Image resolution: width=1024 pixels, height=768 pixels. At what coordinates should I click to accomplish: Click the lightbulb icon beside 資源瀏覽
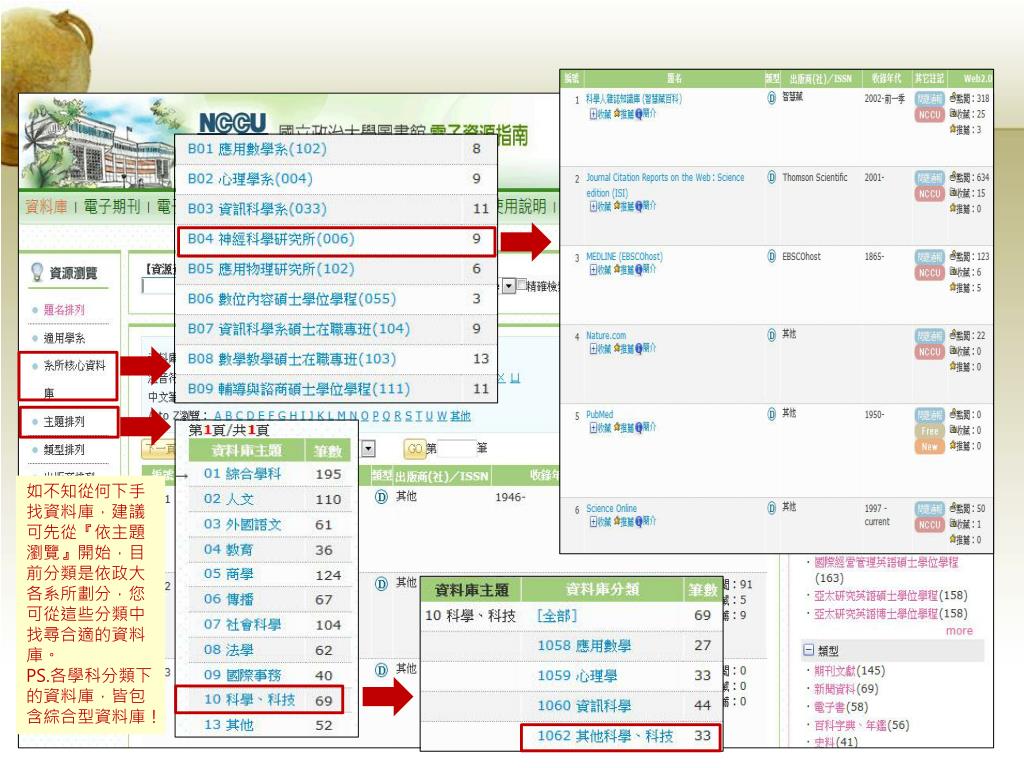click(x=37, y=271)
